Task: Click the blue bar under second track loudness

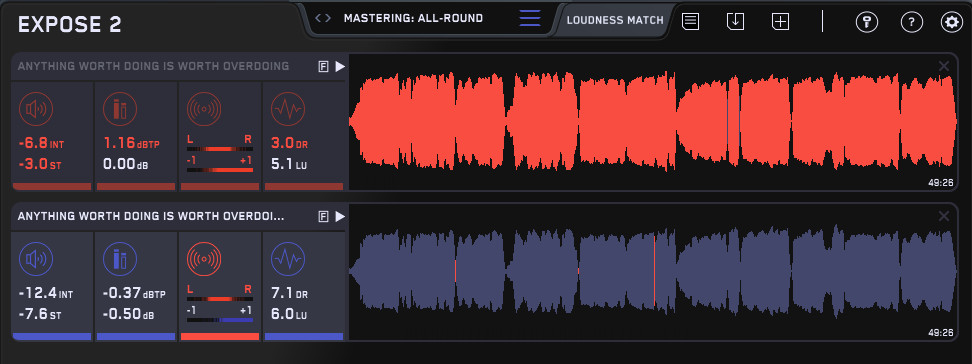Action: click(52, 337)
